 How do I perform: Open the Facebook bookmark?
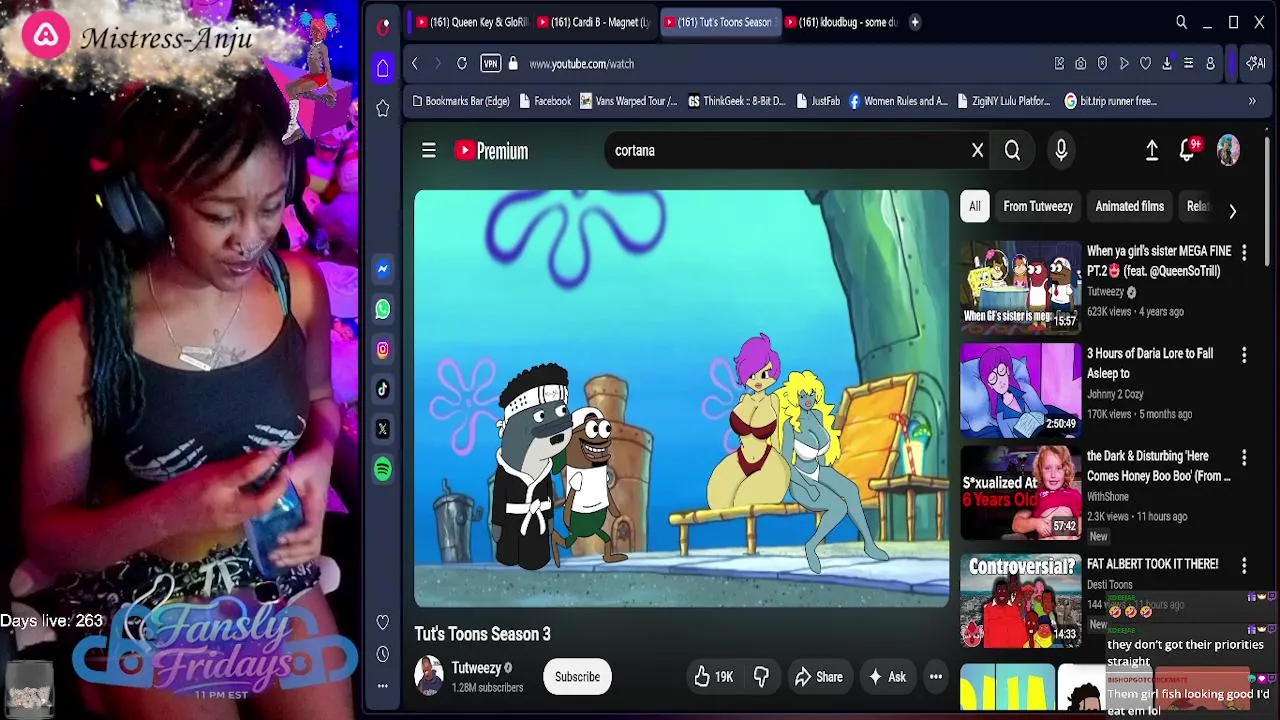tap(544, 101)
